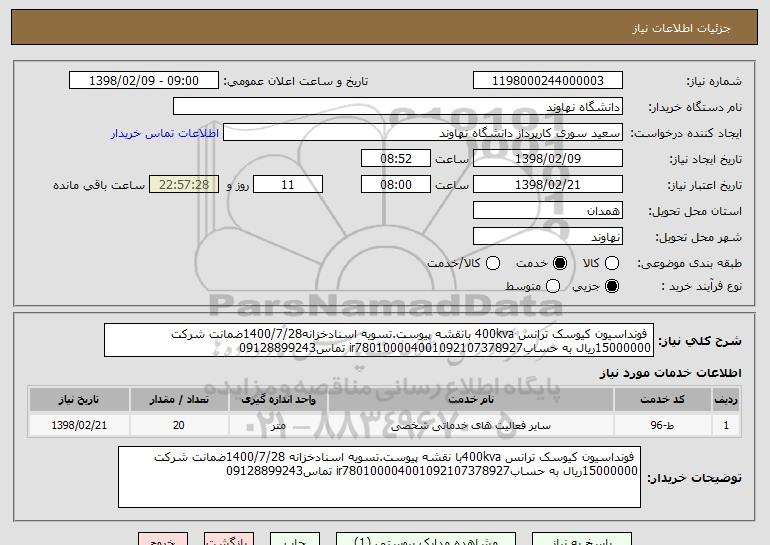The image size is (770, 545).
Task: Click the request creator سعید سوری field
Action: [x=423, y=133]
